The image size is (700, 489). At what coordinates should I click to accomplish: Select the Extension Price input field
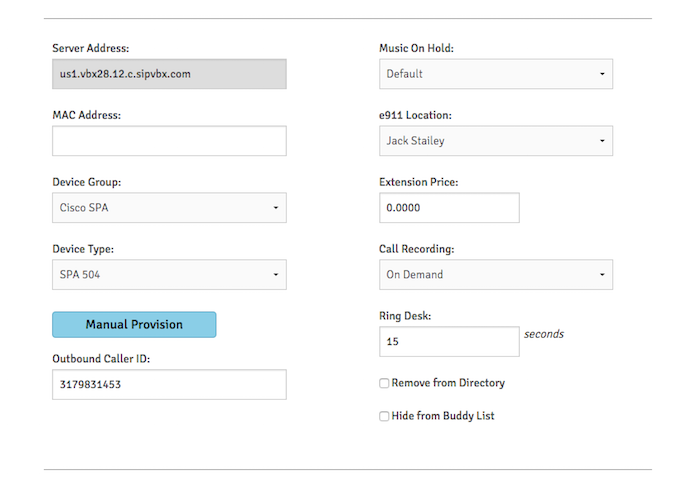click(x=449, y=208)
